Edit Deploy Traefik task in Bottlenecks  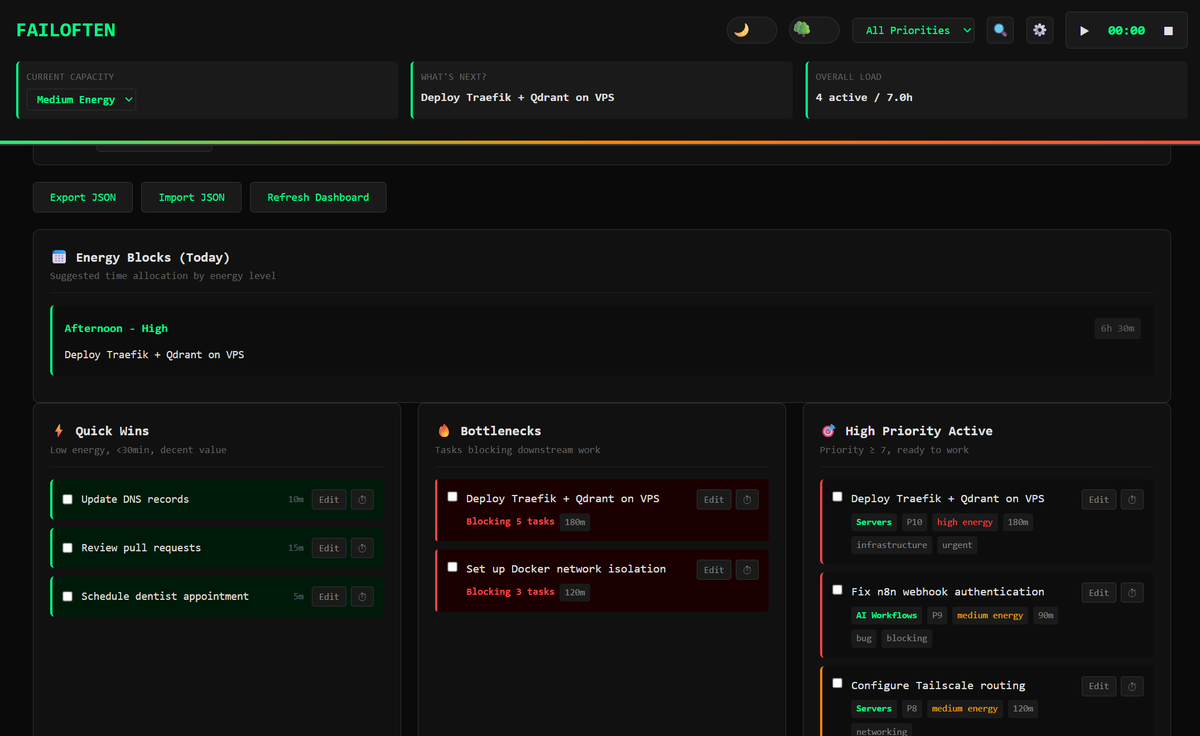click(714, 499)
